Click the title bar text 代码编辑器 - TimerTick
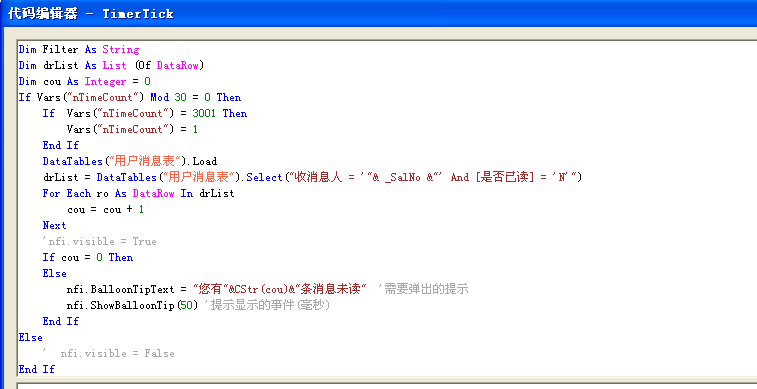This screenshot has height=389, width=757. point(91,14)
